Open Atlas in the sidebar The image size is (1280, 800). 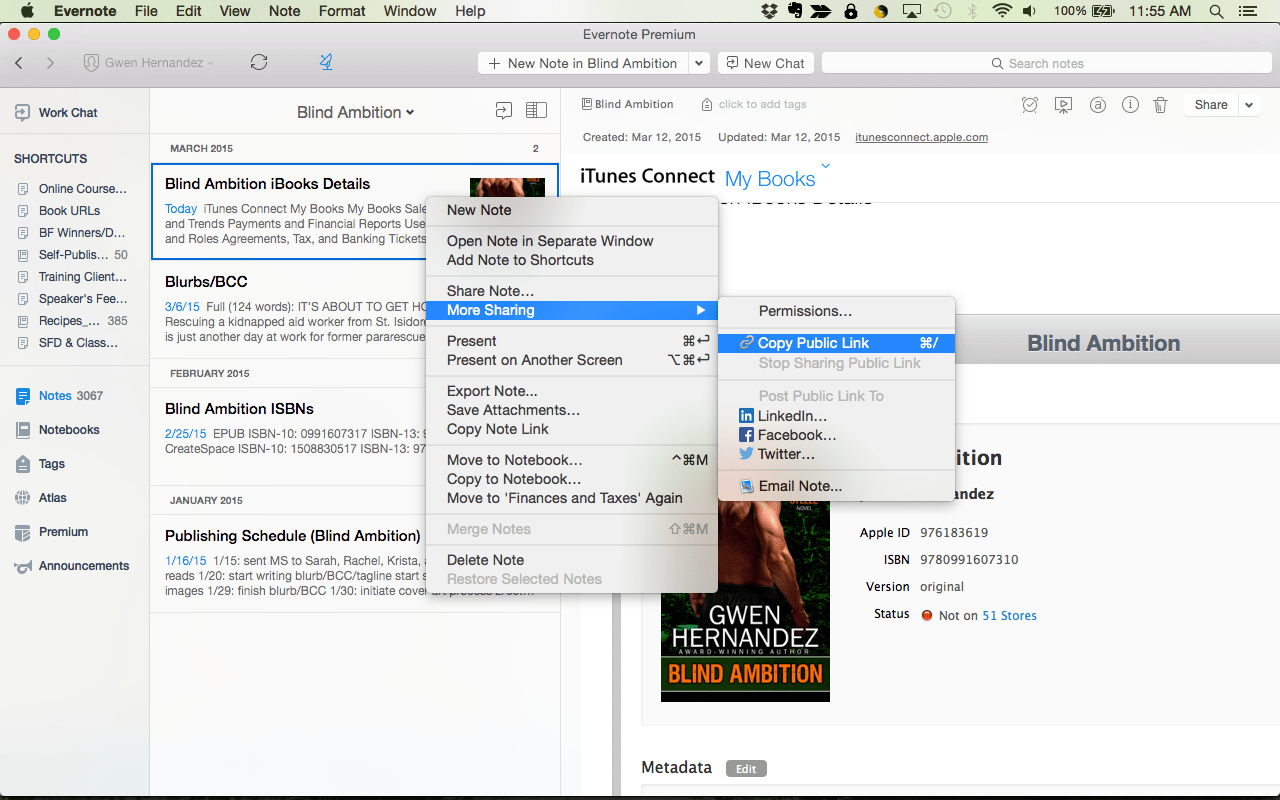[41, 498]
